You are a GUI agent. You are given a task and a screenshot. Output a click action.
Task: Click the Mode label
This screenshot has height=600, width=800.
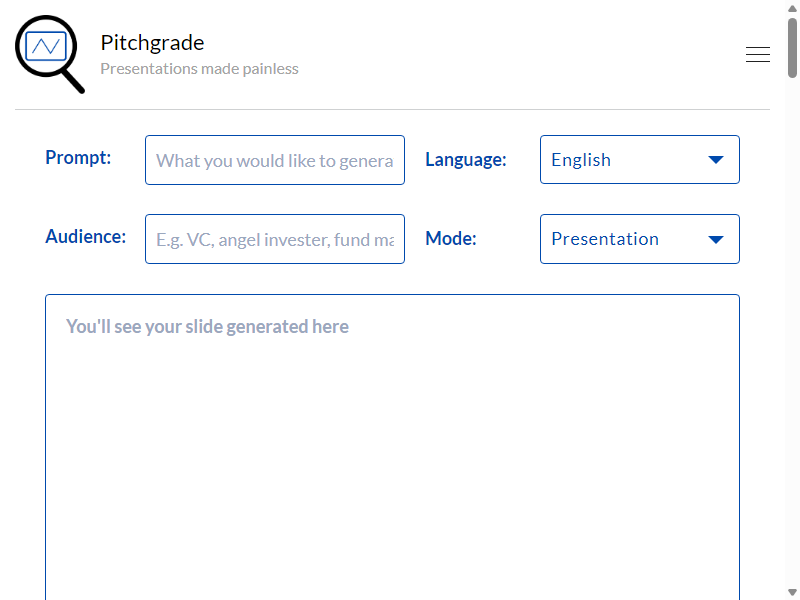pos(451,239)
